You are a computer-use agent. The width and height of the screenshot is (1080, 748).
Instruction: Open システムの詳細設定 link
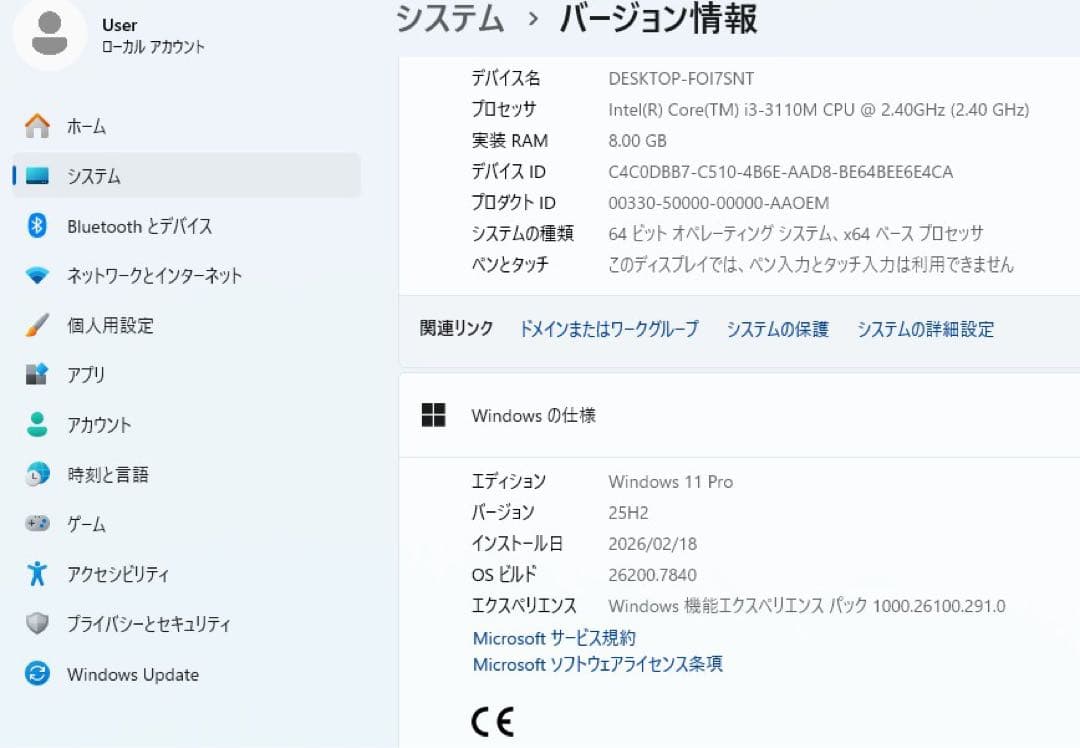(925, 329)
